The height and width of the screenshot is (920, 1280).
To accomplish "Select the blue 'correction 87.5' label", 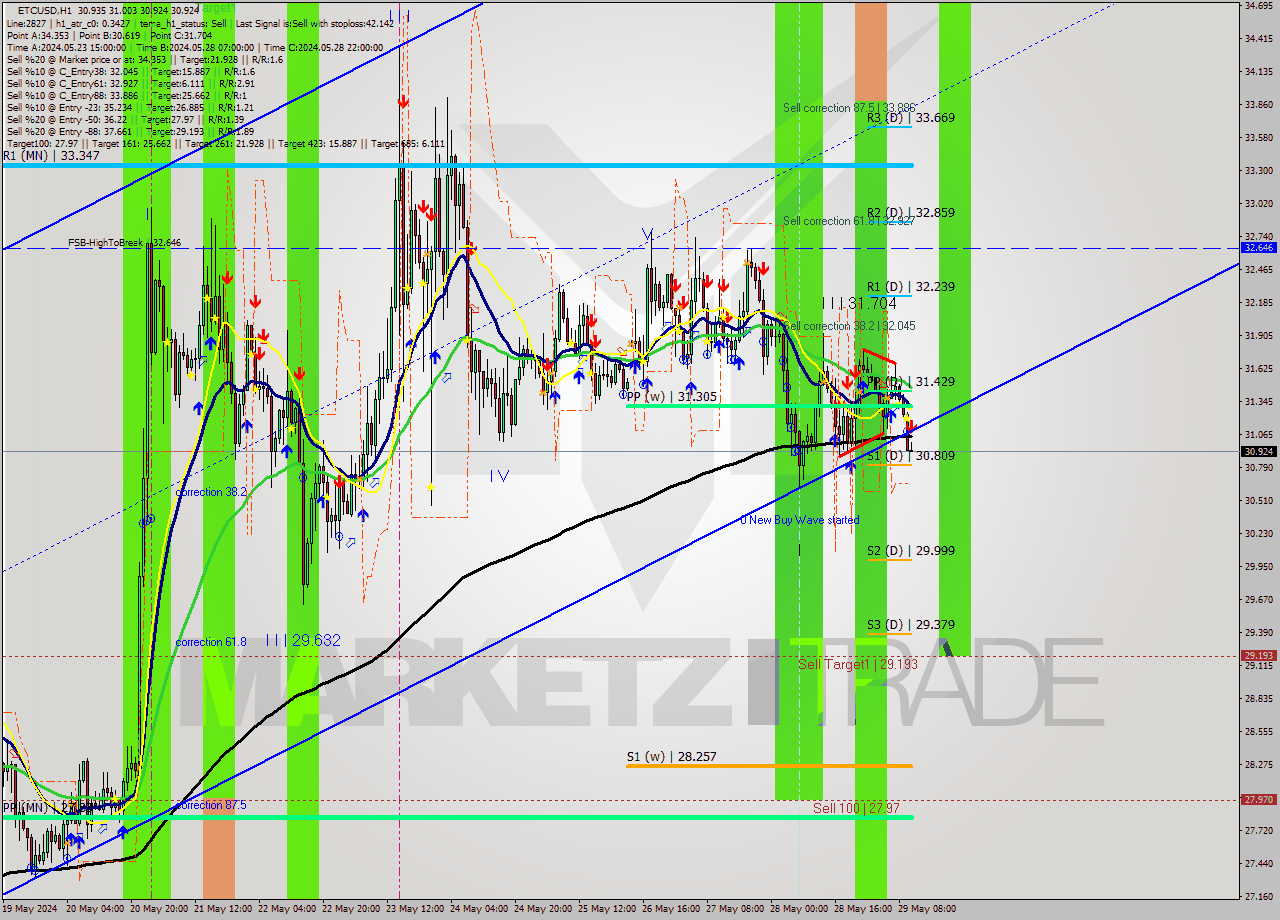I will [211, 805].
